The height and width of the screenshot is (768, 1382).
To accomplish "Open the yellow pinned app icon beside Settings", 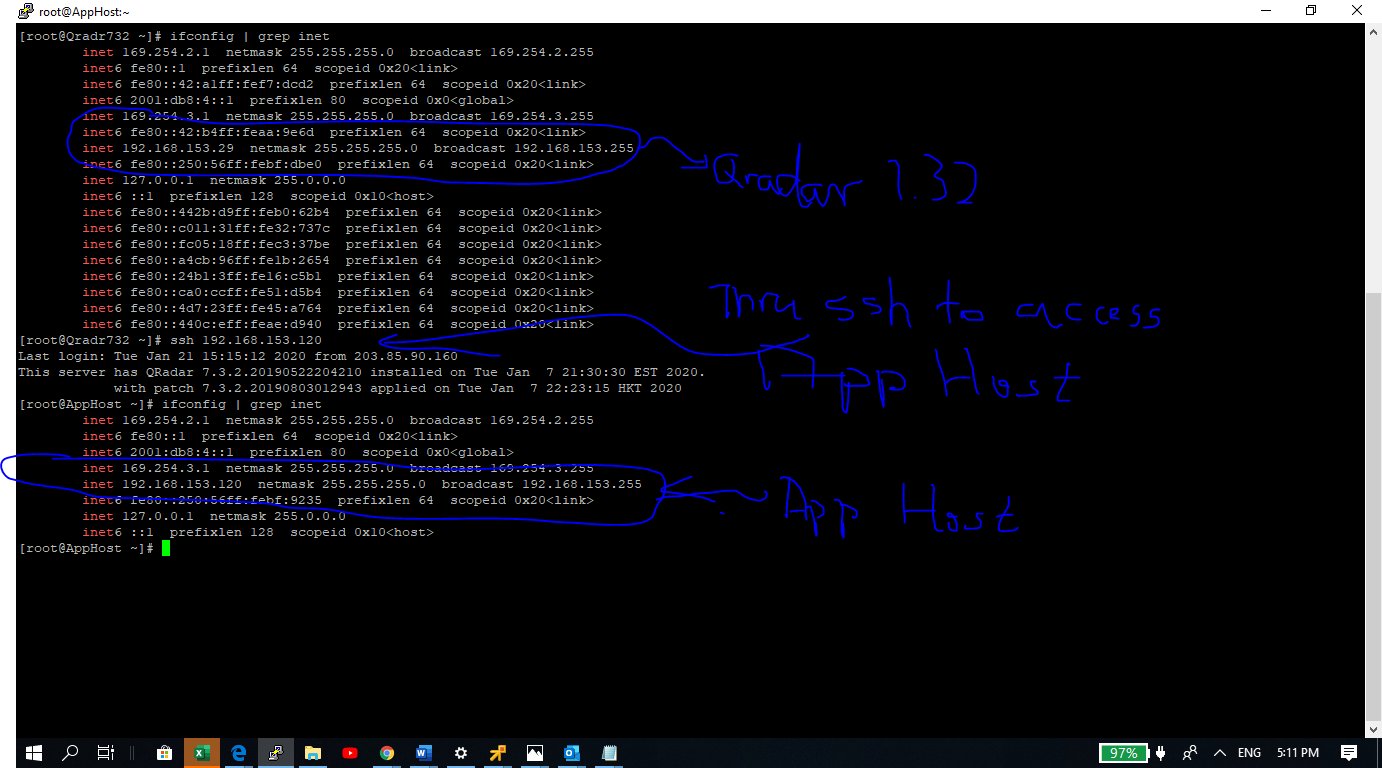I will click(x=498, y=753).
